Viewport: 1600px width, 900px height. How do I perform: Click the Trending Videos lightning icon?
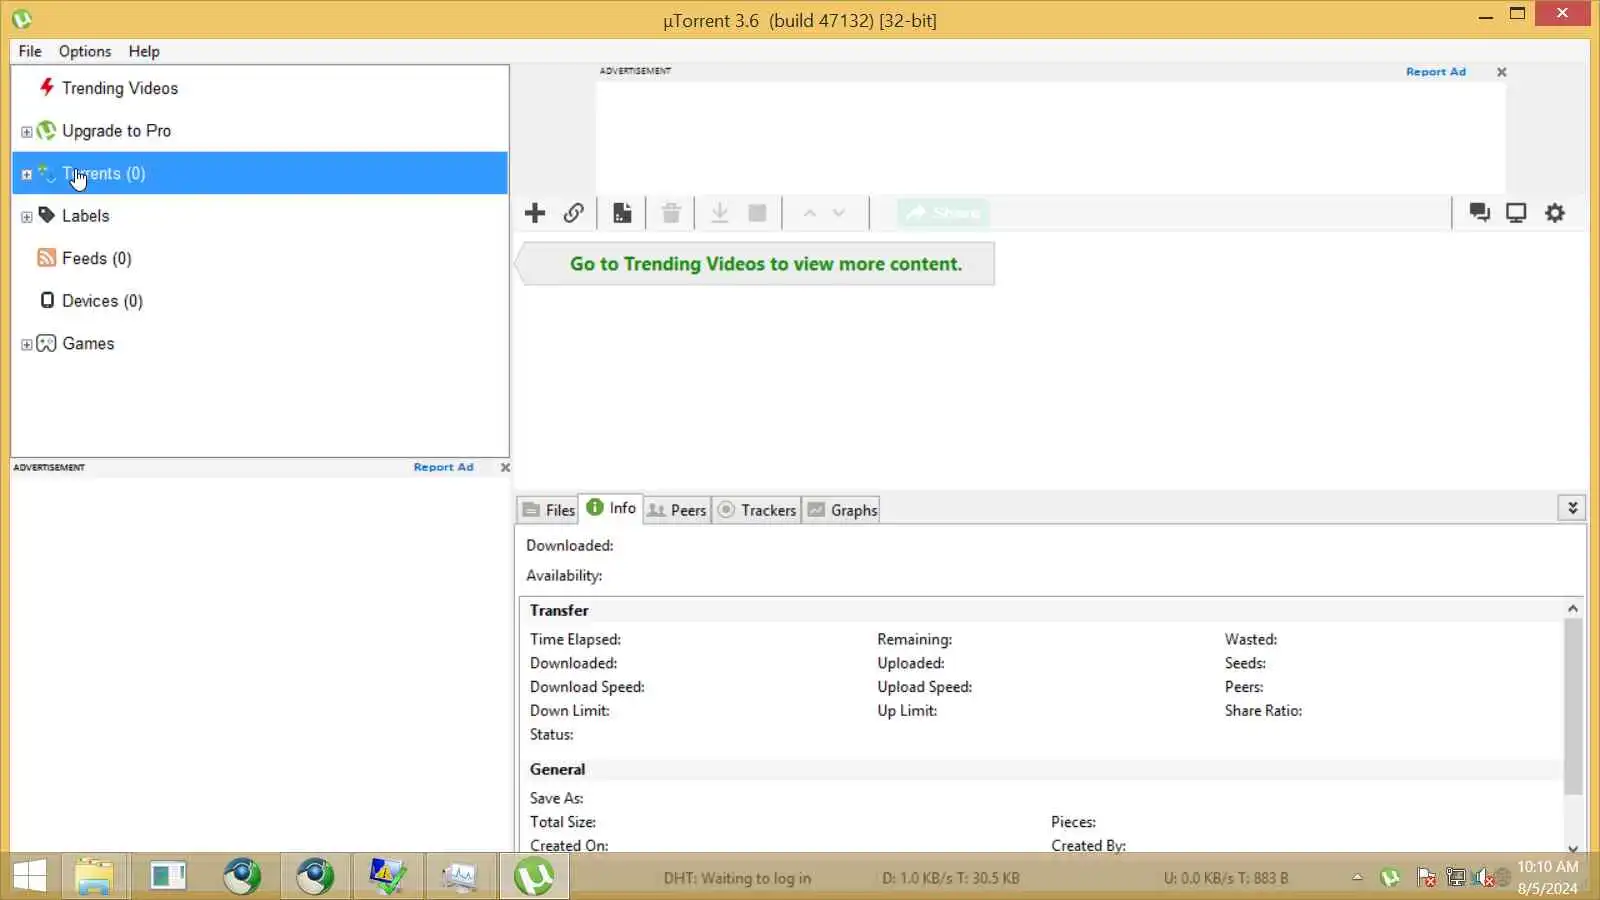[x=46, y=87]
